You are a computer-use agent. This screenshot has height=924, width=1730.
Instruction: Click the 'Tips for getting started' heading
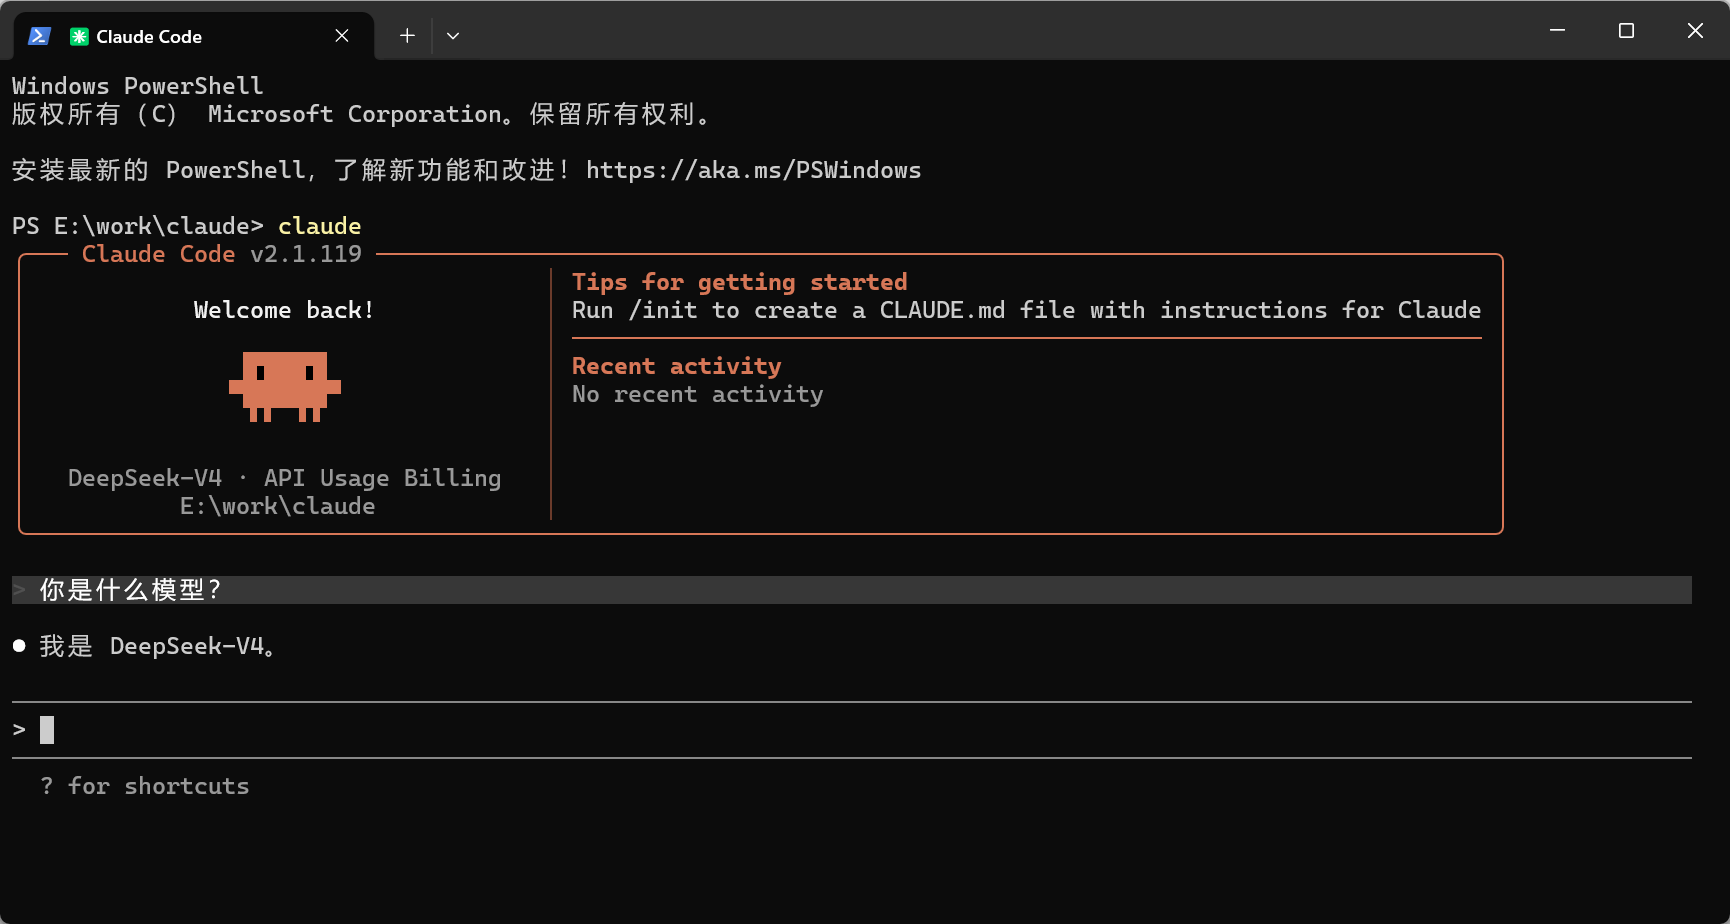pos(739,282)
